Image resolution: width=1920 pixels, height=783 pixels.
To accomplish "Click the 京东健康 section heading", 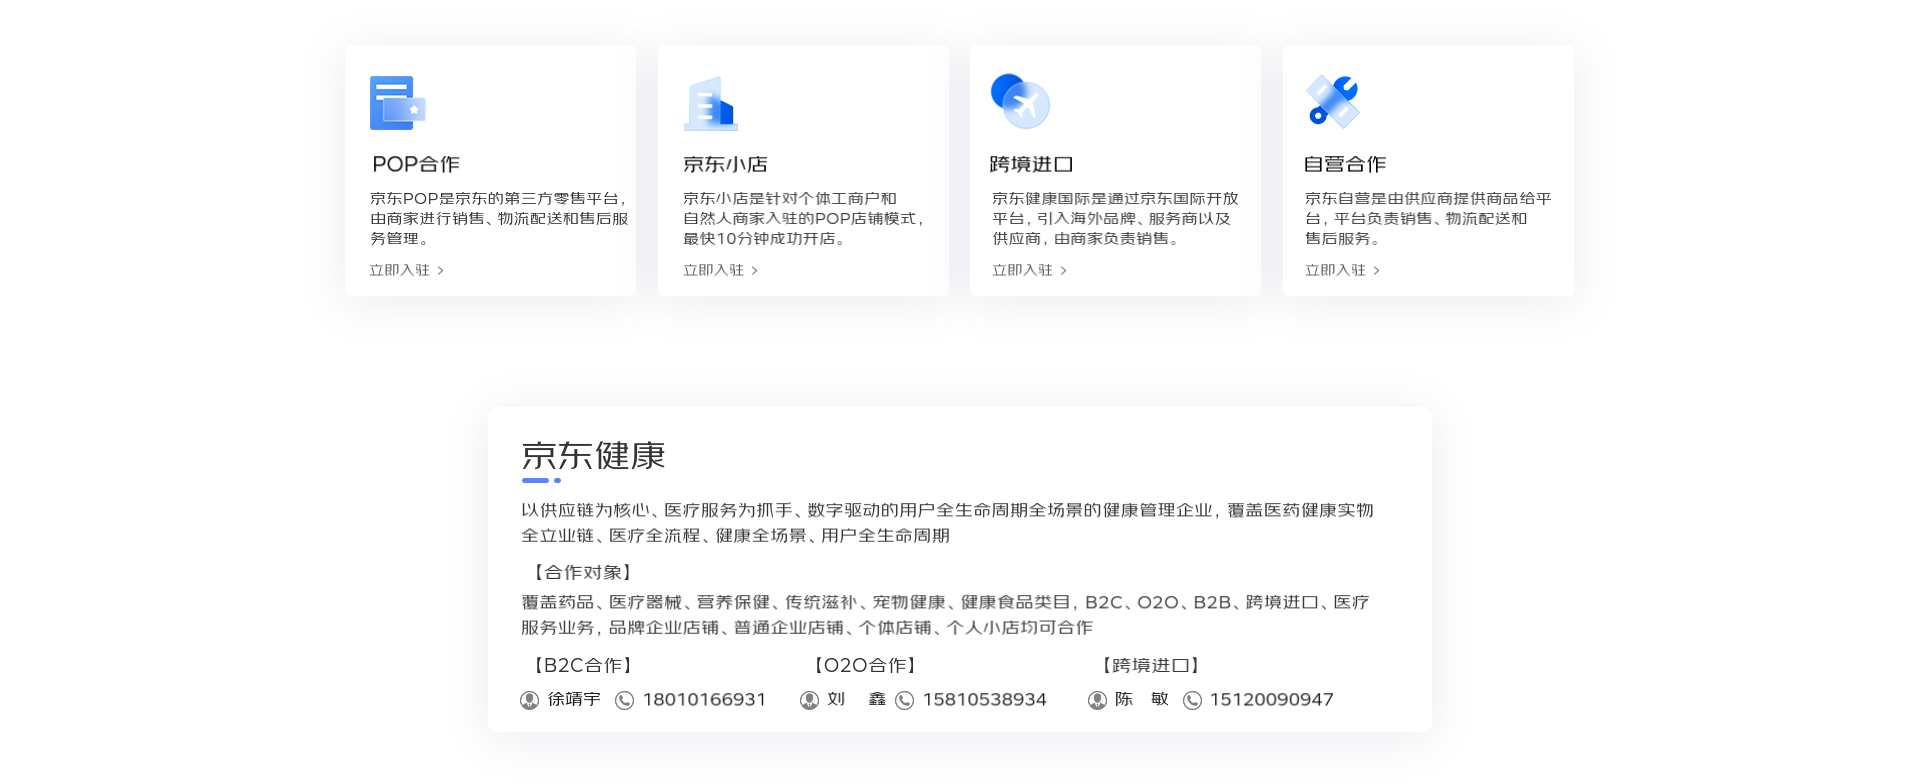I will point(593,456).
